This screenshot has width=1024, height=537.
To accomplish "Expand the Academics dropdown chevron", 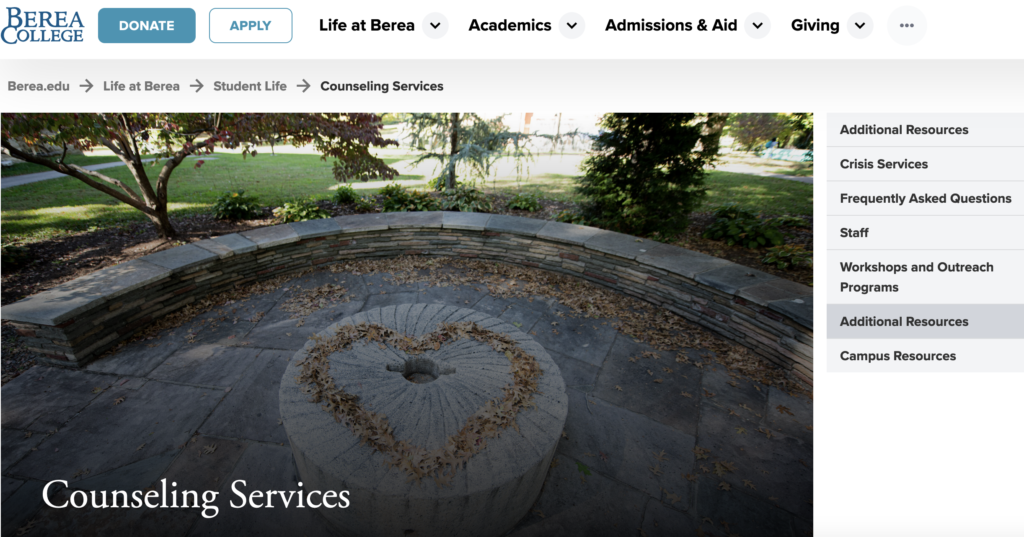I will (x=571, y=25).
